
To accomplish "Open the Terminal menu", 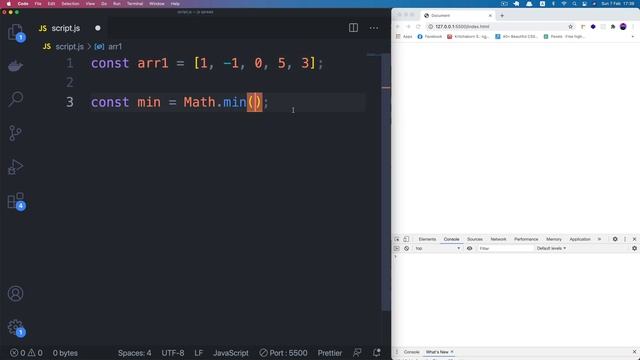I will pos(135,4).
